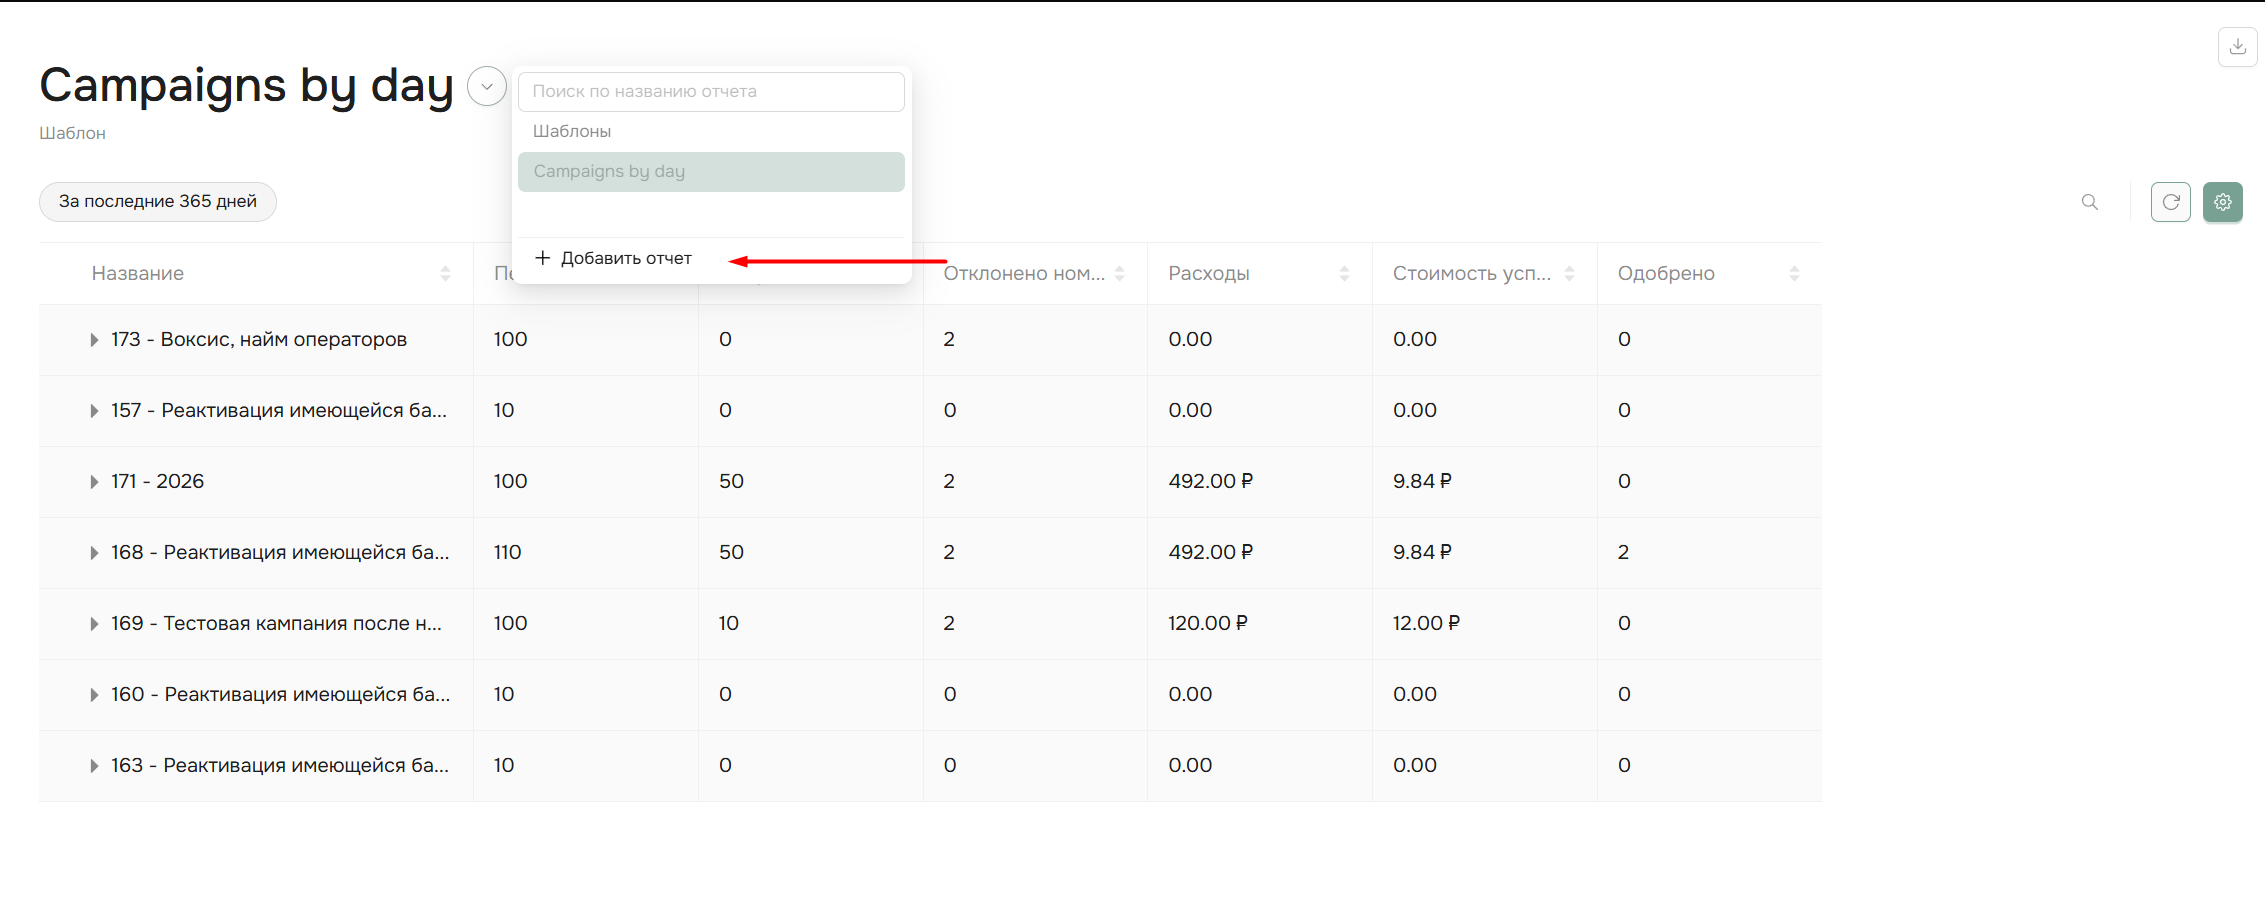Collapse the report selector chevron
This screenshot has height=920, width=2265.
(x=487, y=87)
